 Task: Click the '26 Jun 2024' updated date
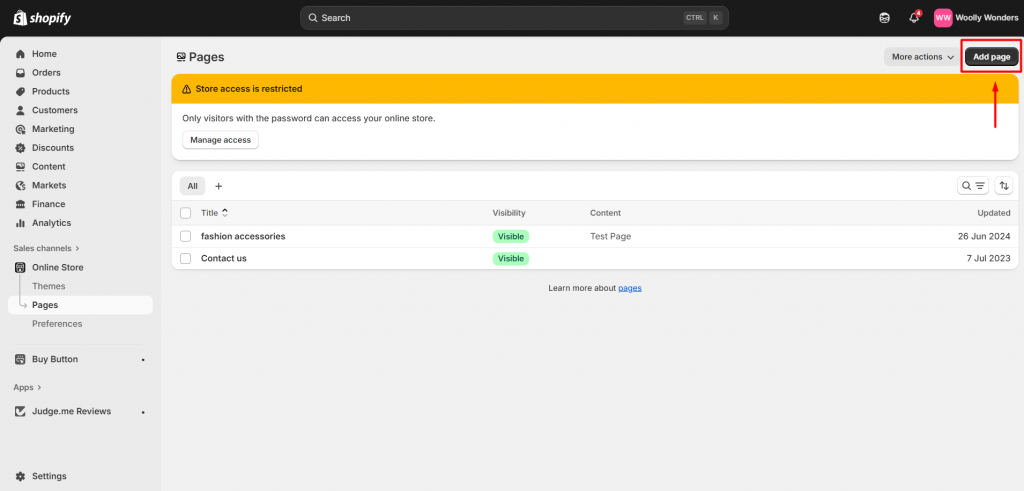click(x=983, y=236)
